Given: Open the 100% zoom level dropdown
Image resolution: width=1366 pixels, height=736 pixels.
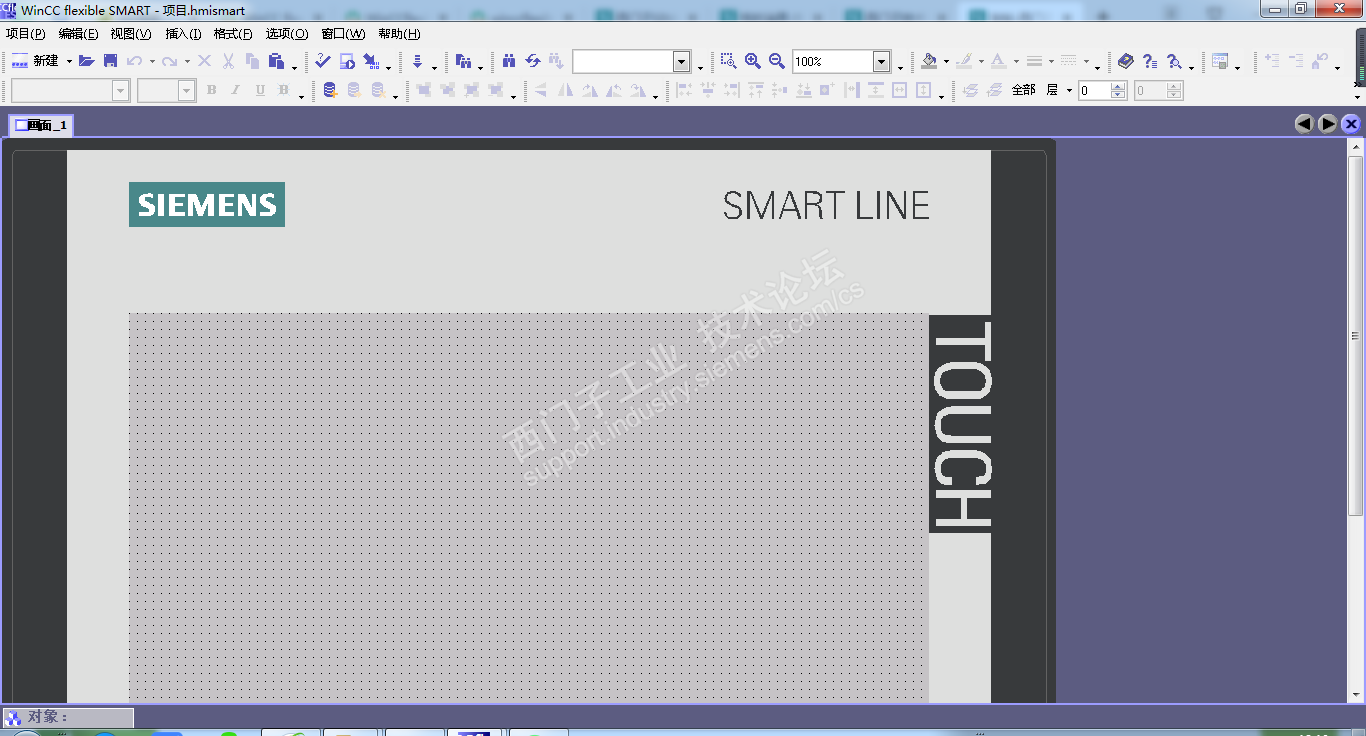Looking at the screenshot, I should pos(881,62).
